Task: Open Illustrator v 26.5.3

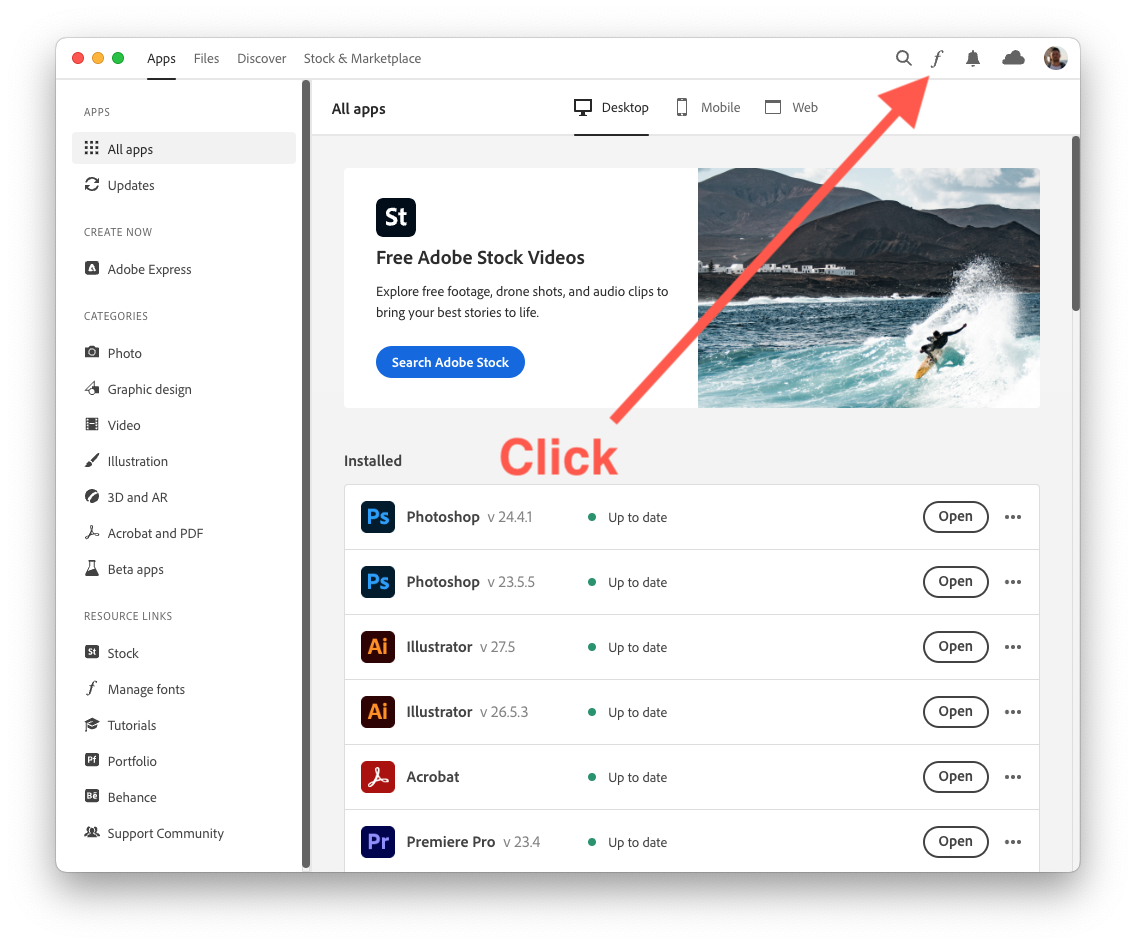Action: click(956, 711)
